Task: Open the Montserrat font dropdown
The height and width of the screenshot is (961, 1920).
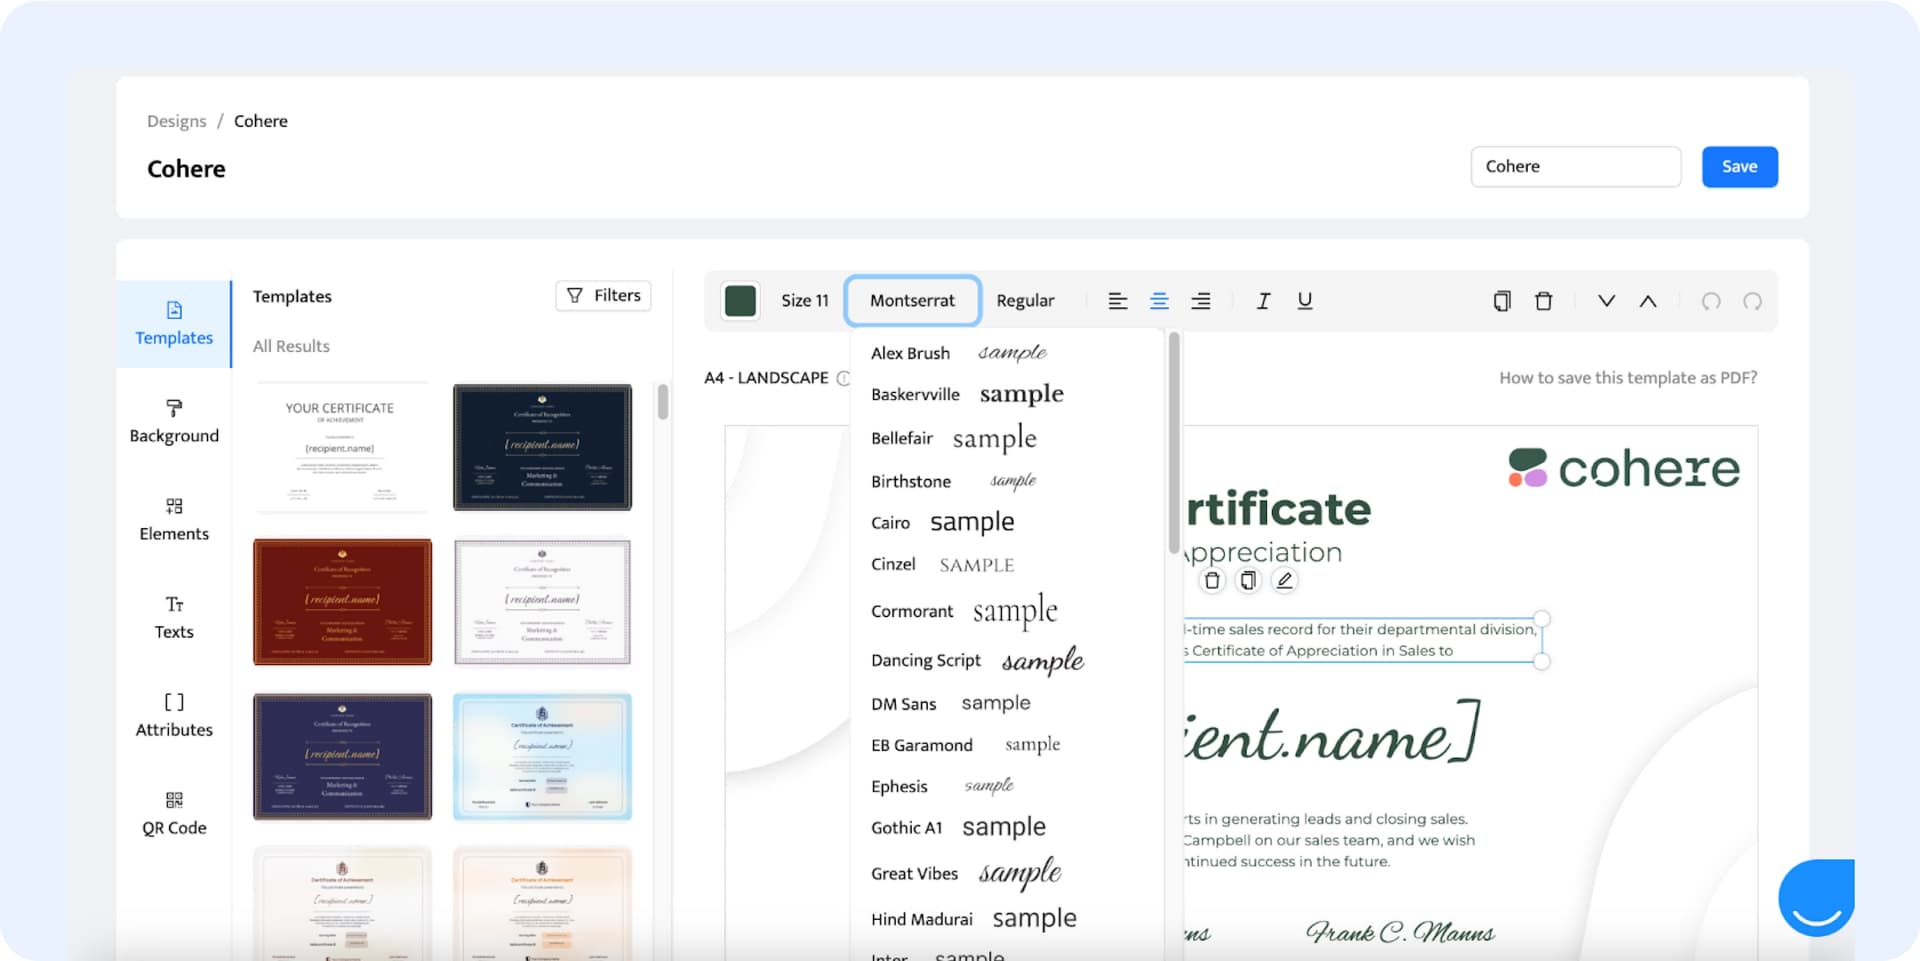Action: pyautogui.click(x=912, y=301)
